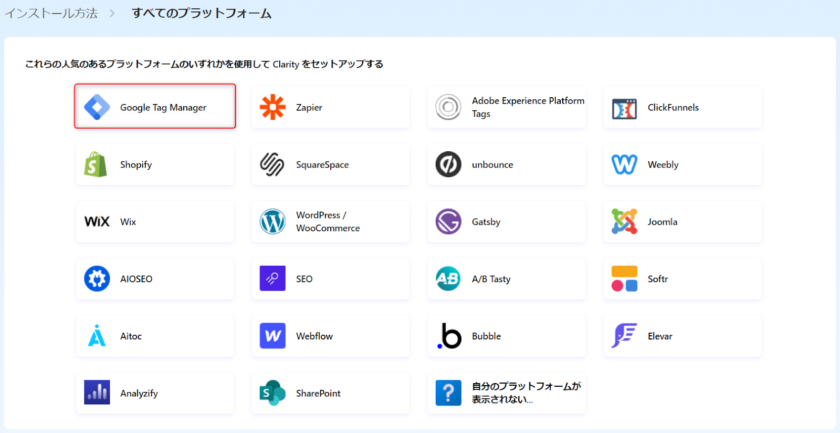Click the すべてのプラットフォーム breadcrumb label
This screenshot has height=433, width=840.
[201, 15]
